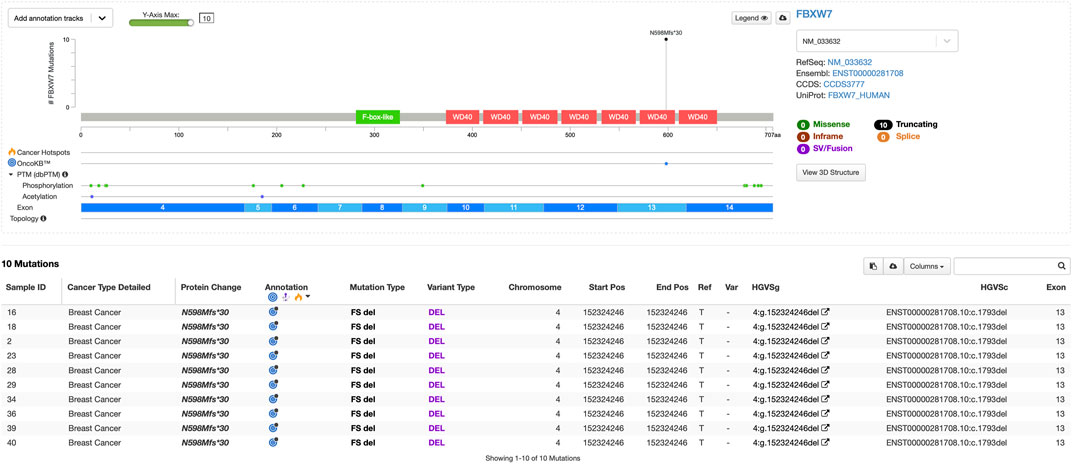Click exon 4 block in Exon track

(162, 207)
